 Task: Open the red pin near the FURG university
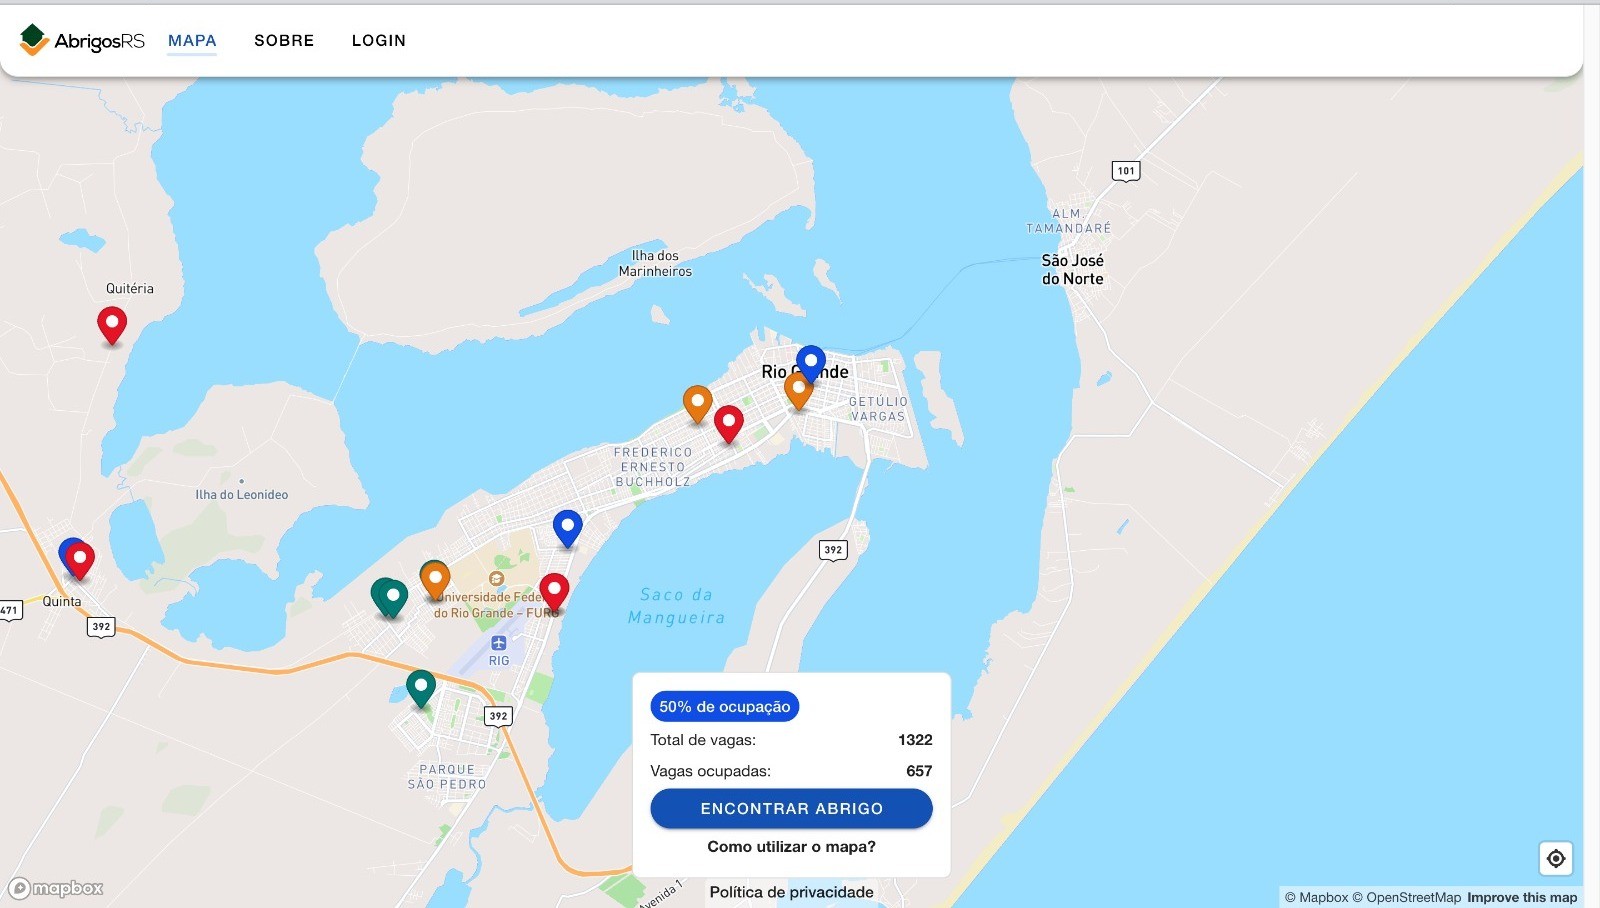tap(554, 592)
